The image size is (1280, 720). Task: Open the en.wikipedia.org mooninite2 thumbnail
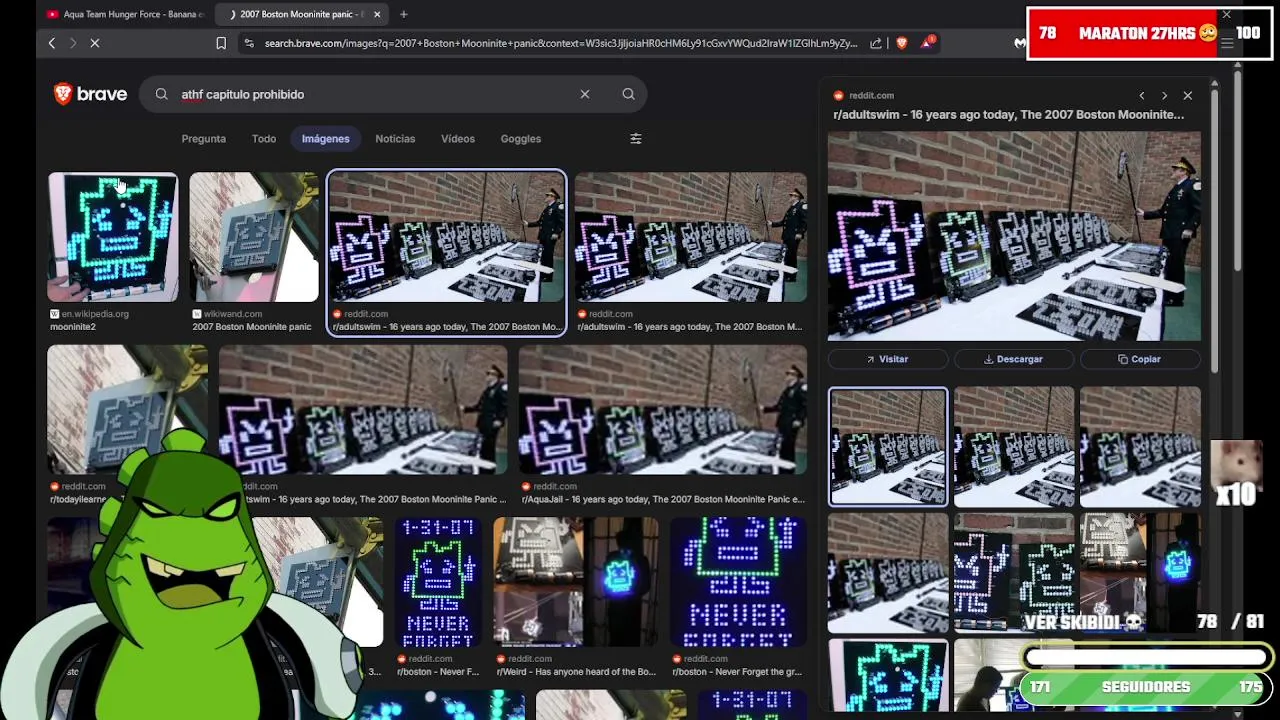[113, 237]
